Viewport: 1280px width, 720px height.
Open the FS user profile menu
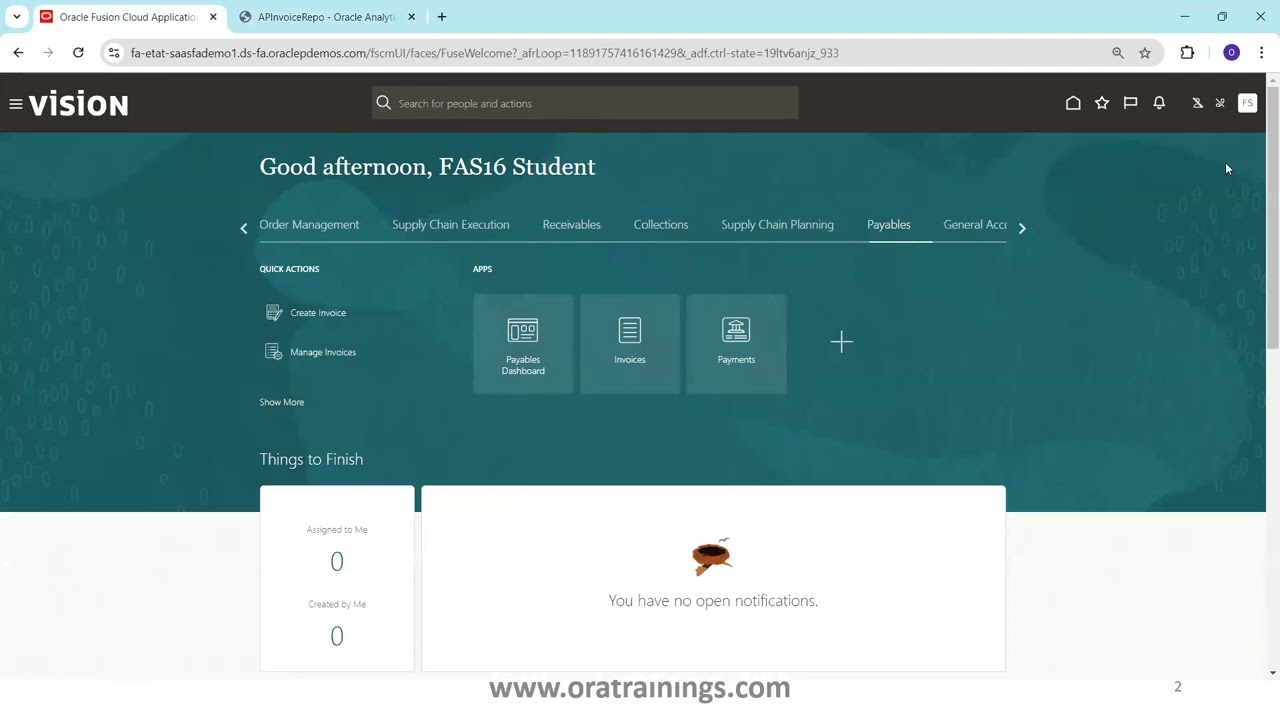click(1247, 103)
